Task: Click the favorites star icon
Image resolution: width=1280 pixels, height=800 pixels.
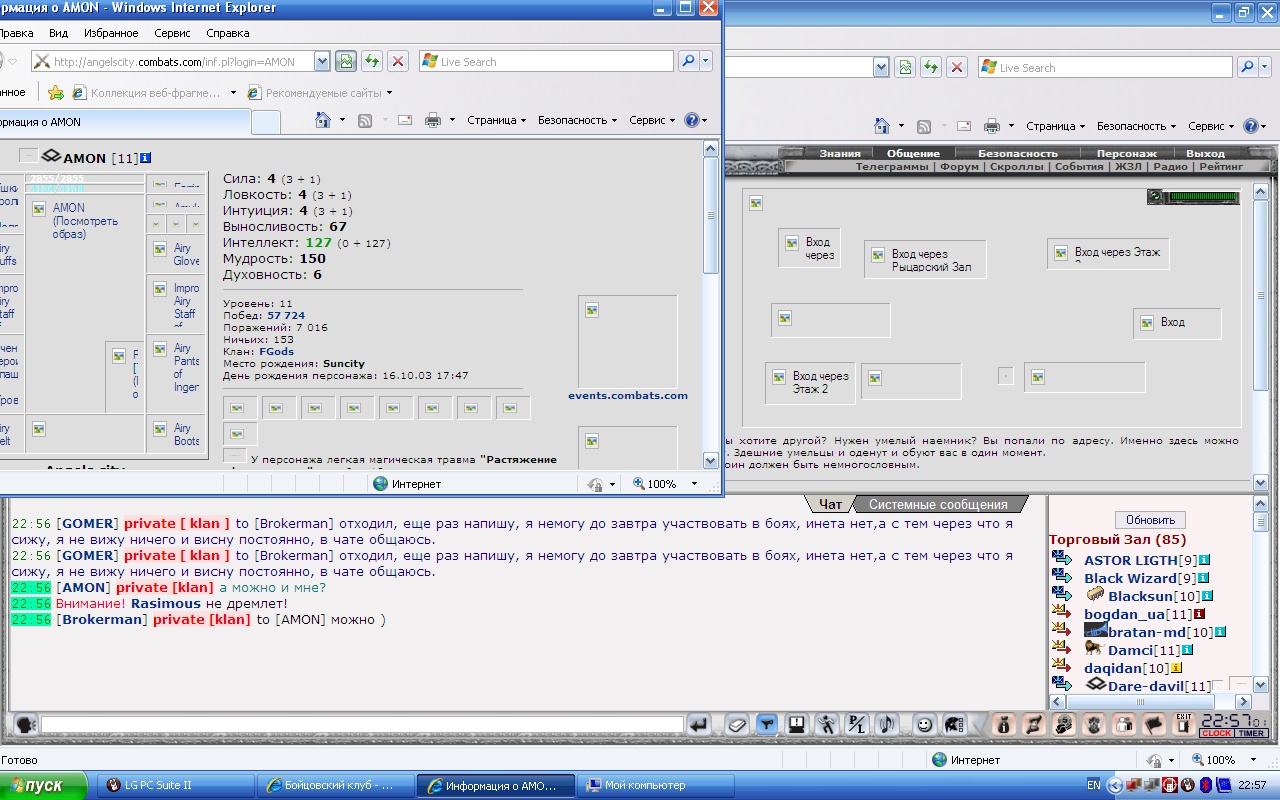Action: click(x=56, y=93)
